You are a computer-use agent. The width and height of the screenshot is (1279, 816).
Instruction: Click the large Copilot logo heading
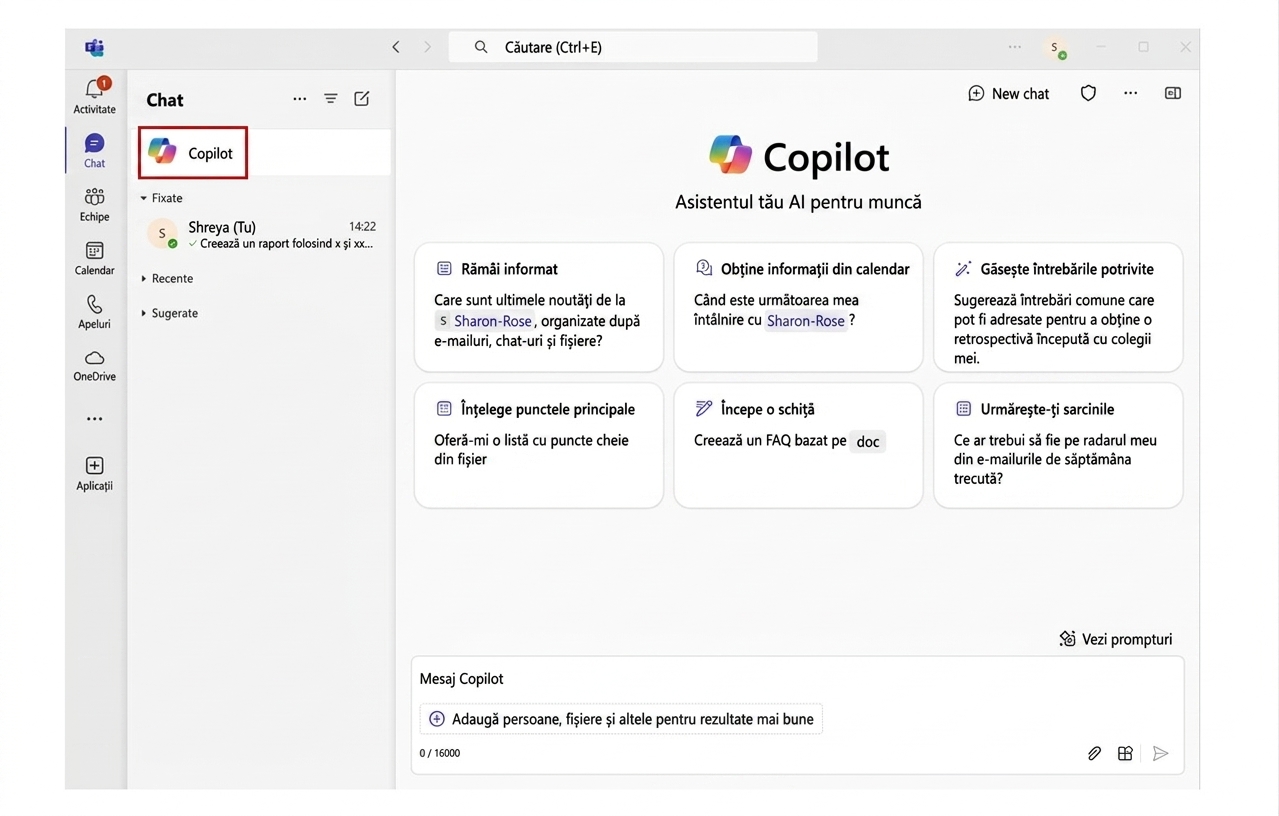coord(799,156)
